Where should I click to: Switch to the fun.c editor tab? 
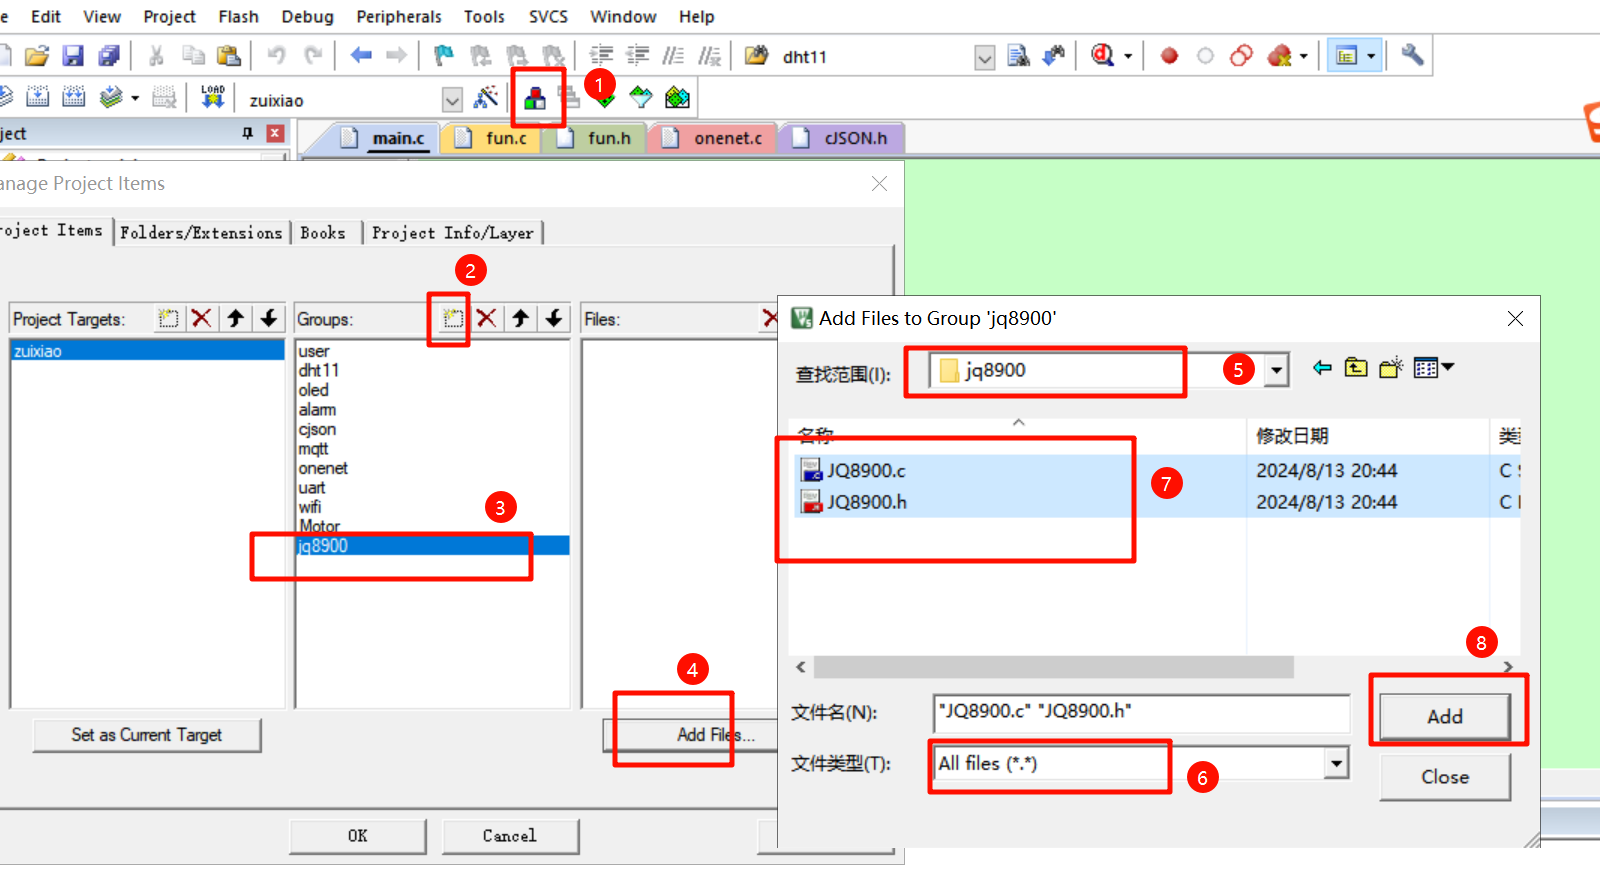tap(494, 138)
